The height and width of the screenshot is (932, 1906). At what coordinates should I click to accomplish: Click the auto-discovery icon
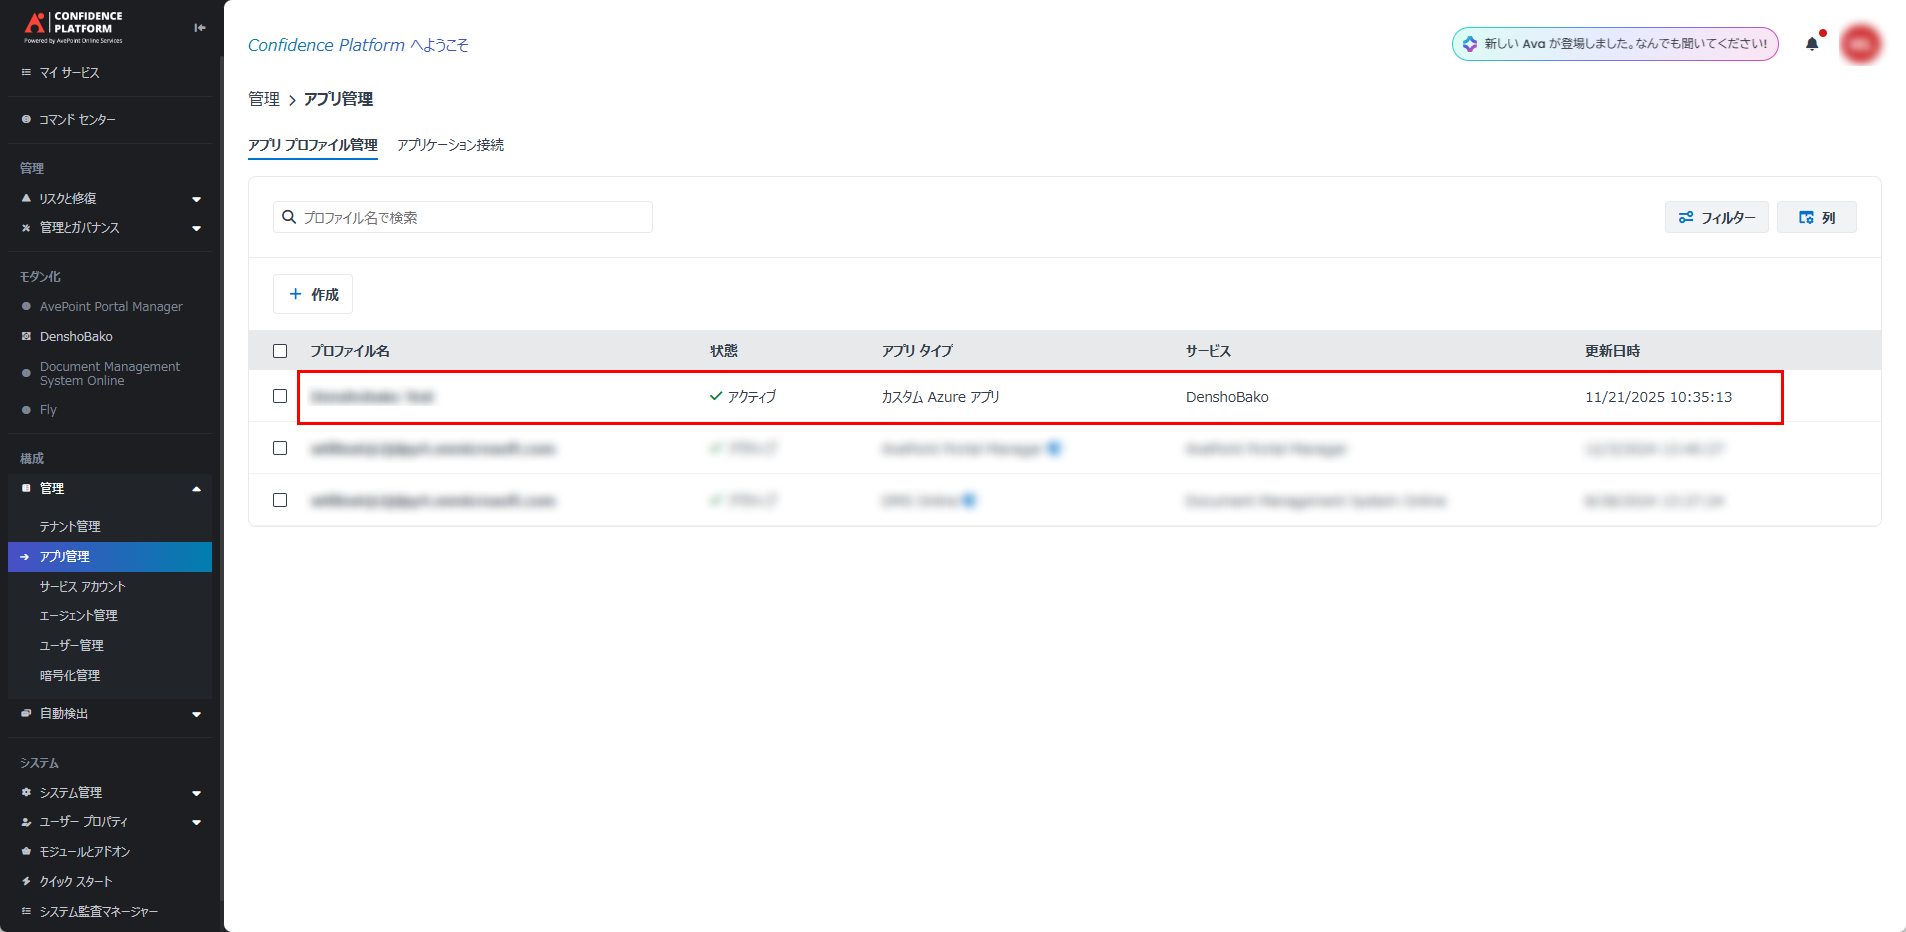click(26, 713)
